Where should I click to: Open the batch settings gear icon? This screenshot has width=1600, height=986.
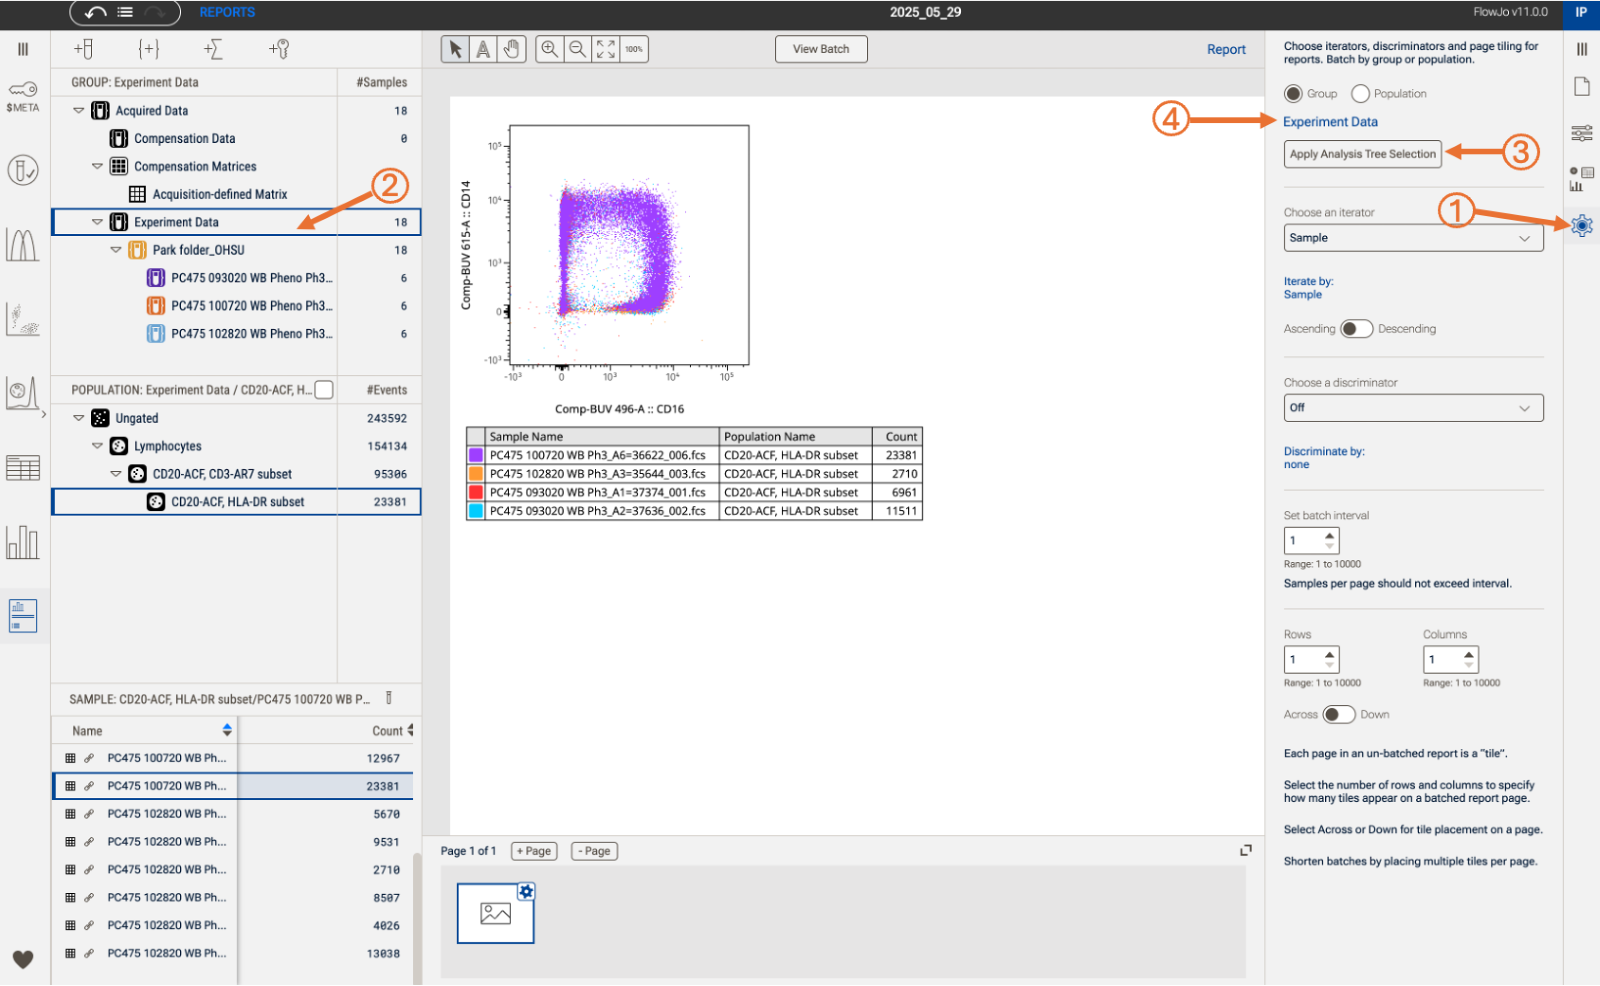click(1581, 225)
